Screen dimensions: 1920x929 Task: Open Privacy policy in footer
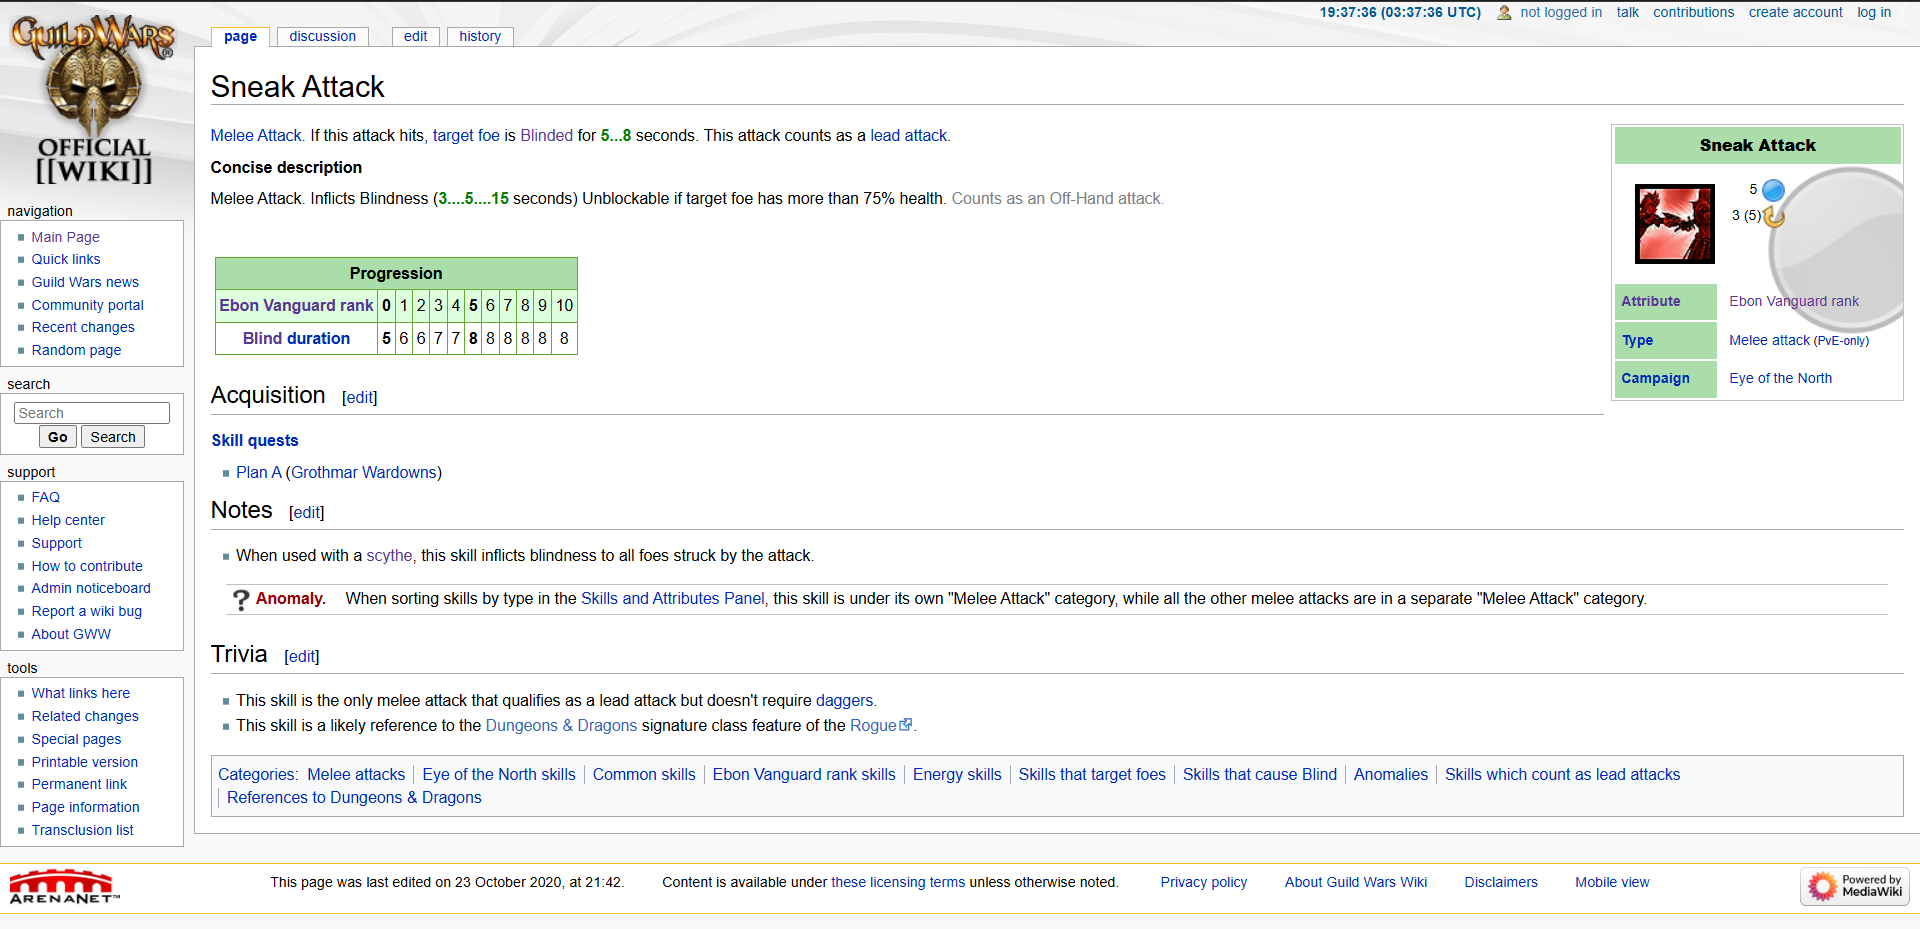click(1203, 882)
